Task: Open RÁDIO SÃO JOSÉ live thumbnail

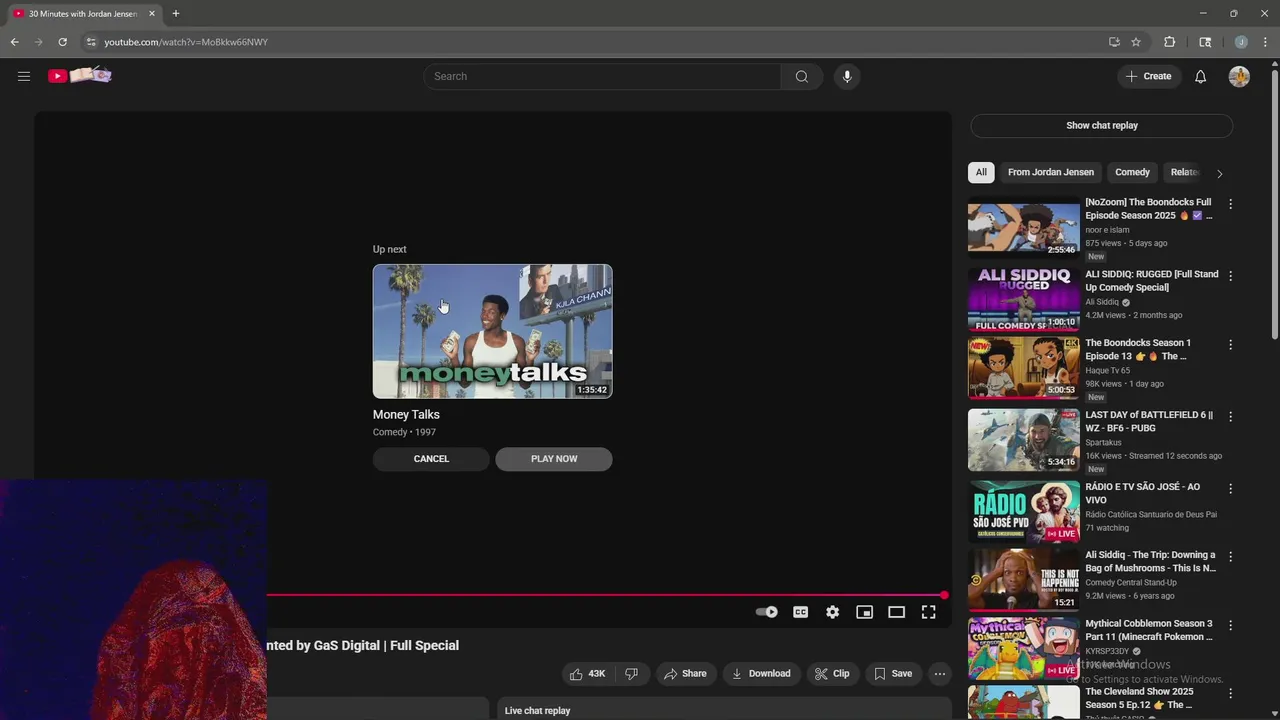Action: (x=1023, y=512)
